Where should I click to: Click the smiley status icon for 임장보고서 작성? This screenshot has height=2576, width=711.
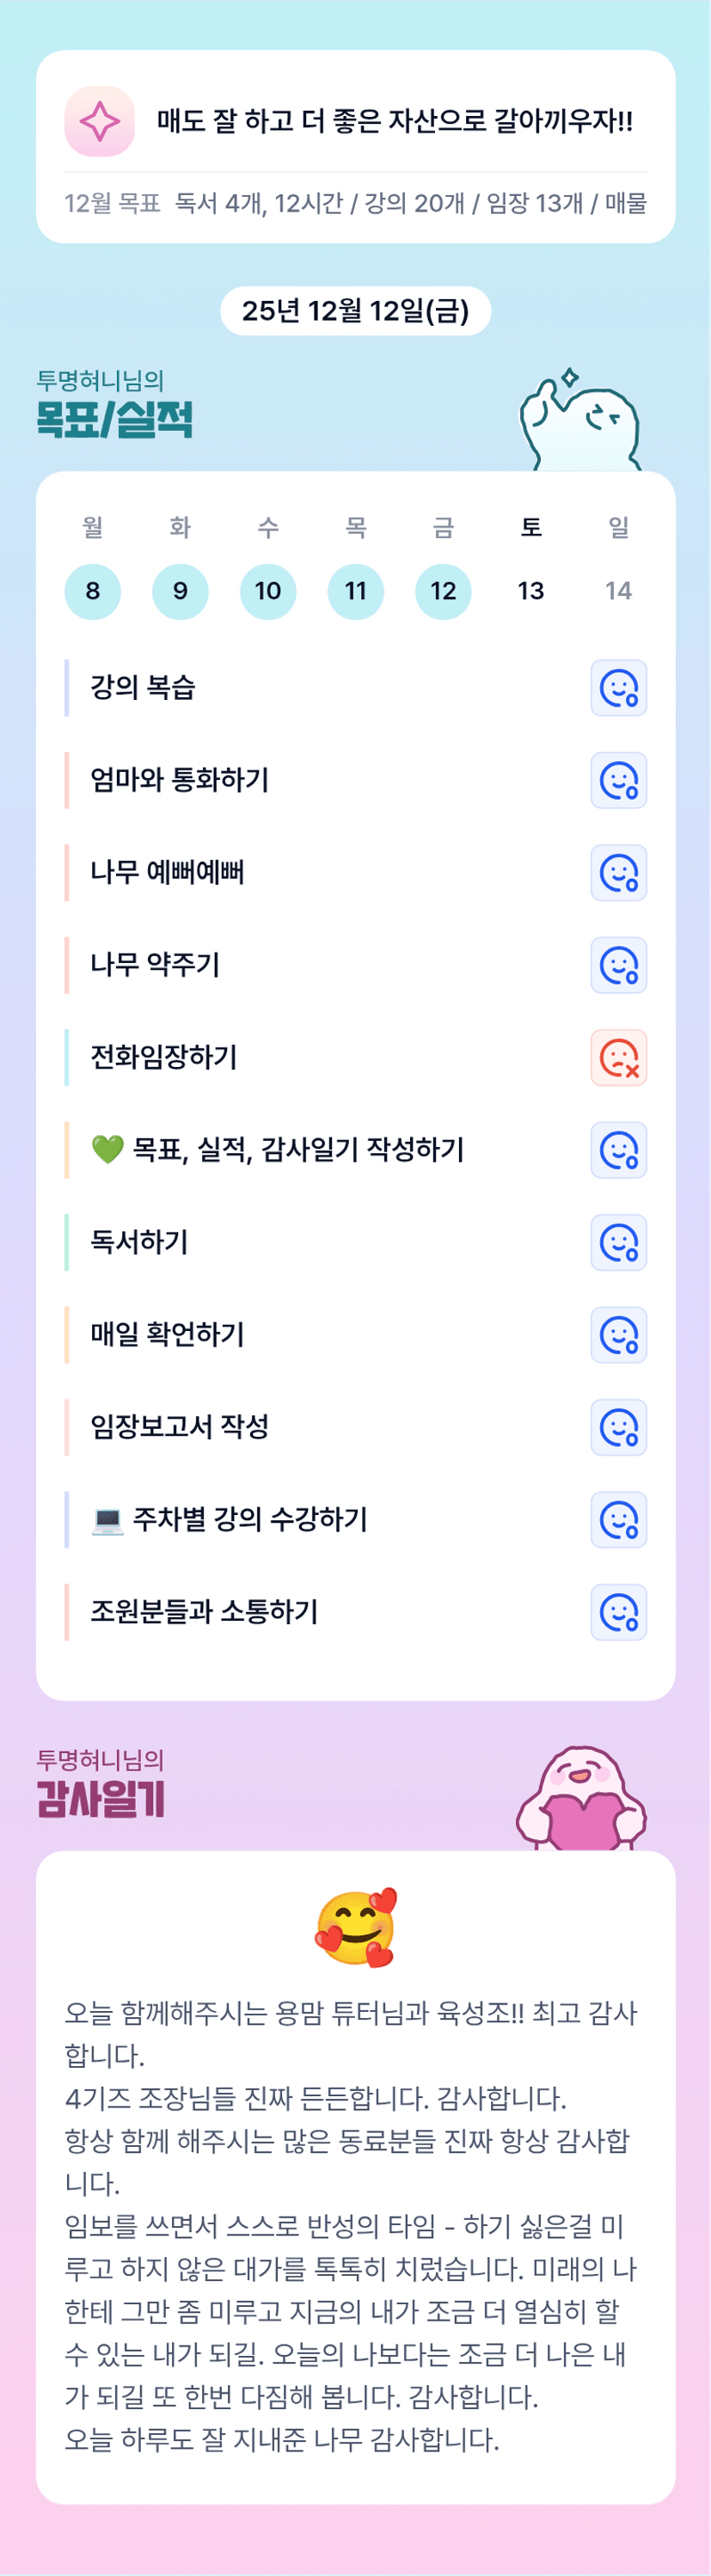[618, 1427]
